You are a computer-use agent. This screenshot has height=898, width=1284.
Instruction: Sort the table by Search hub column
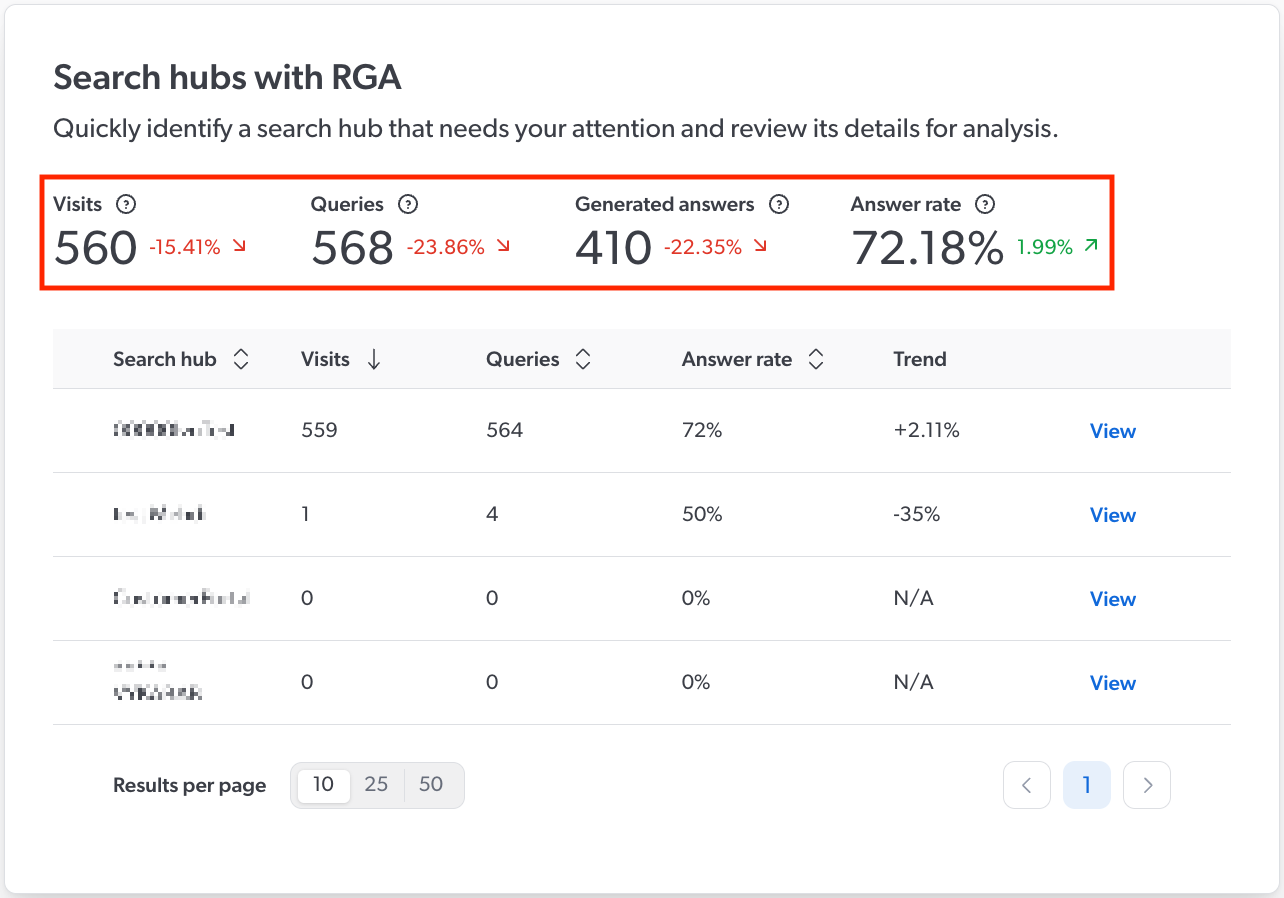pyautogui.click(x=241, y=358)
